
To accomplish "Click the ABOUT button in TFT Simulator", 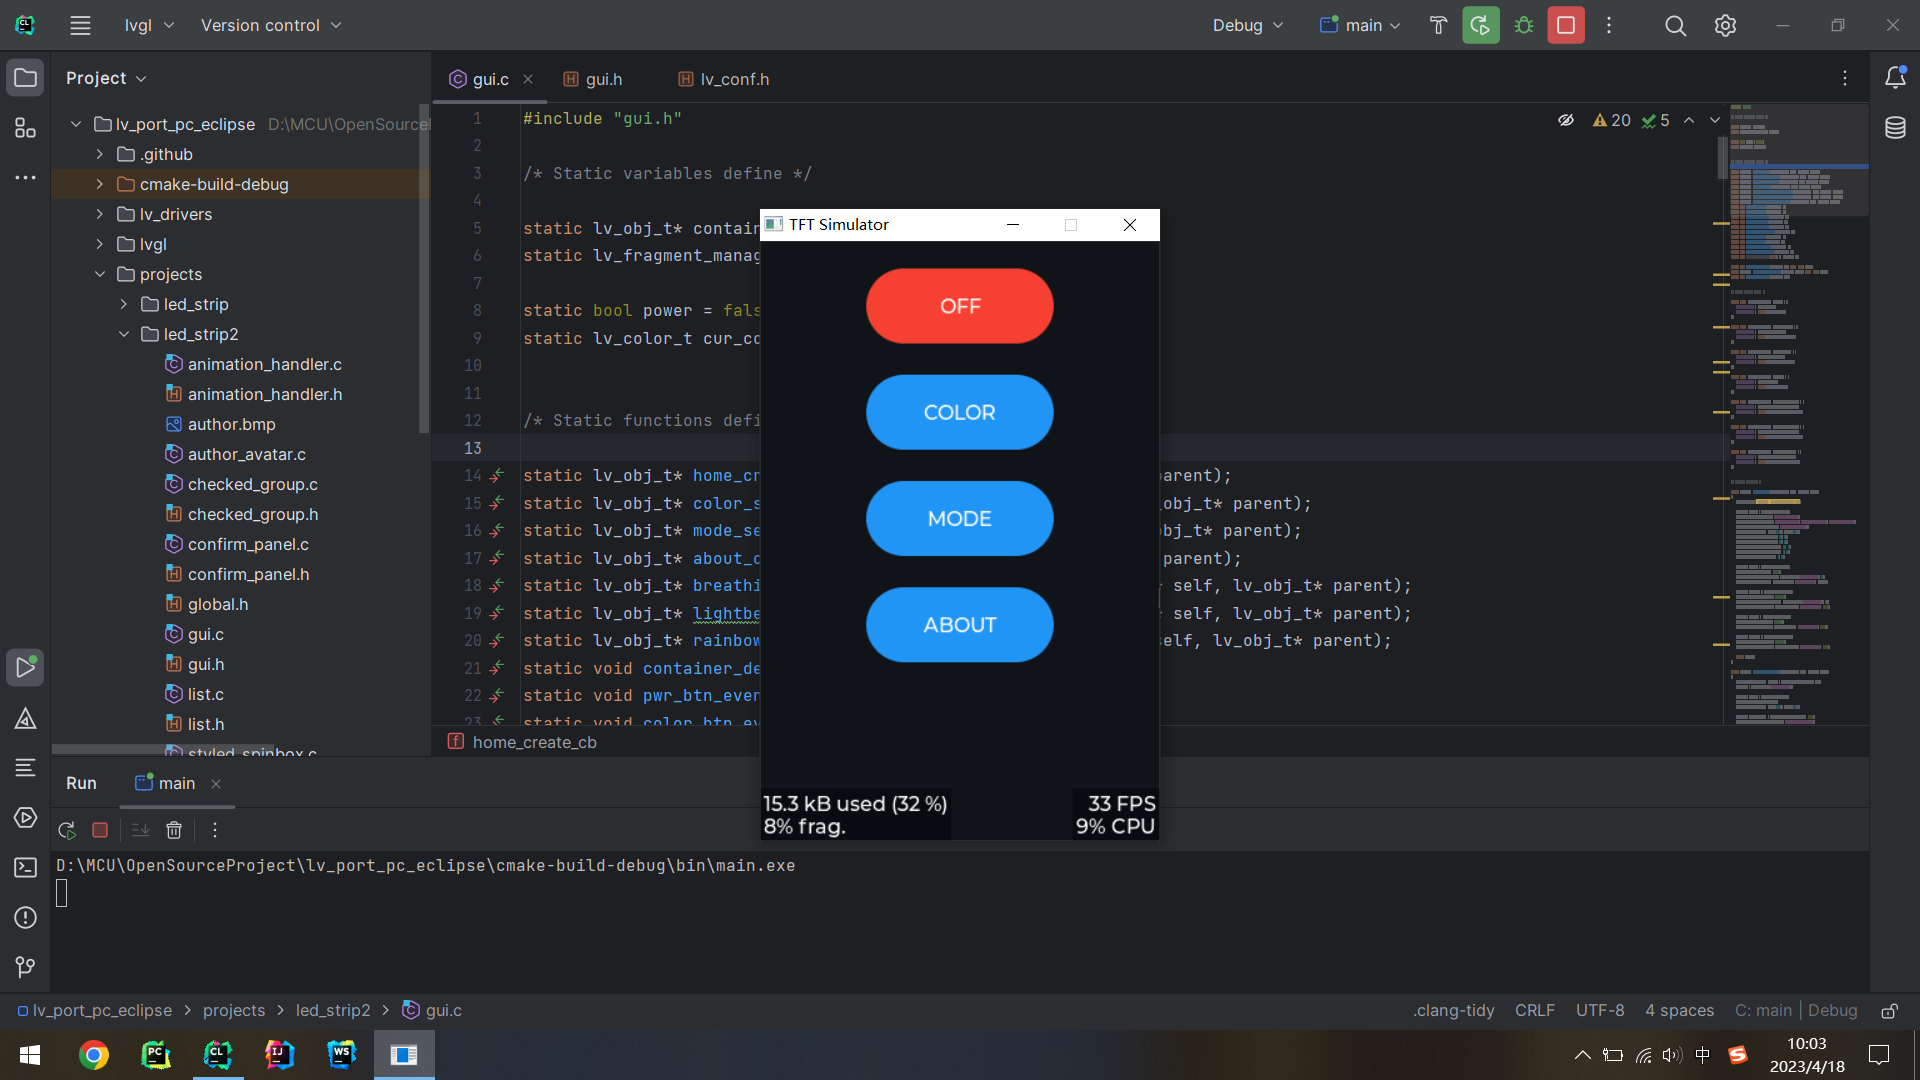I will 959,624.
